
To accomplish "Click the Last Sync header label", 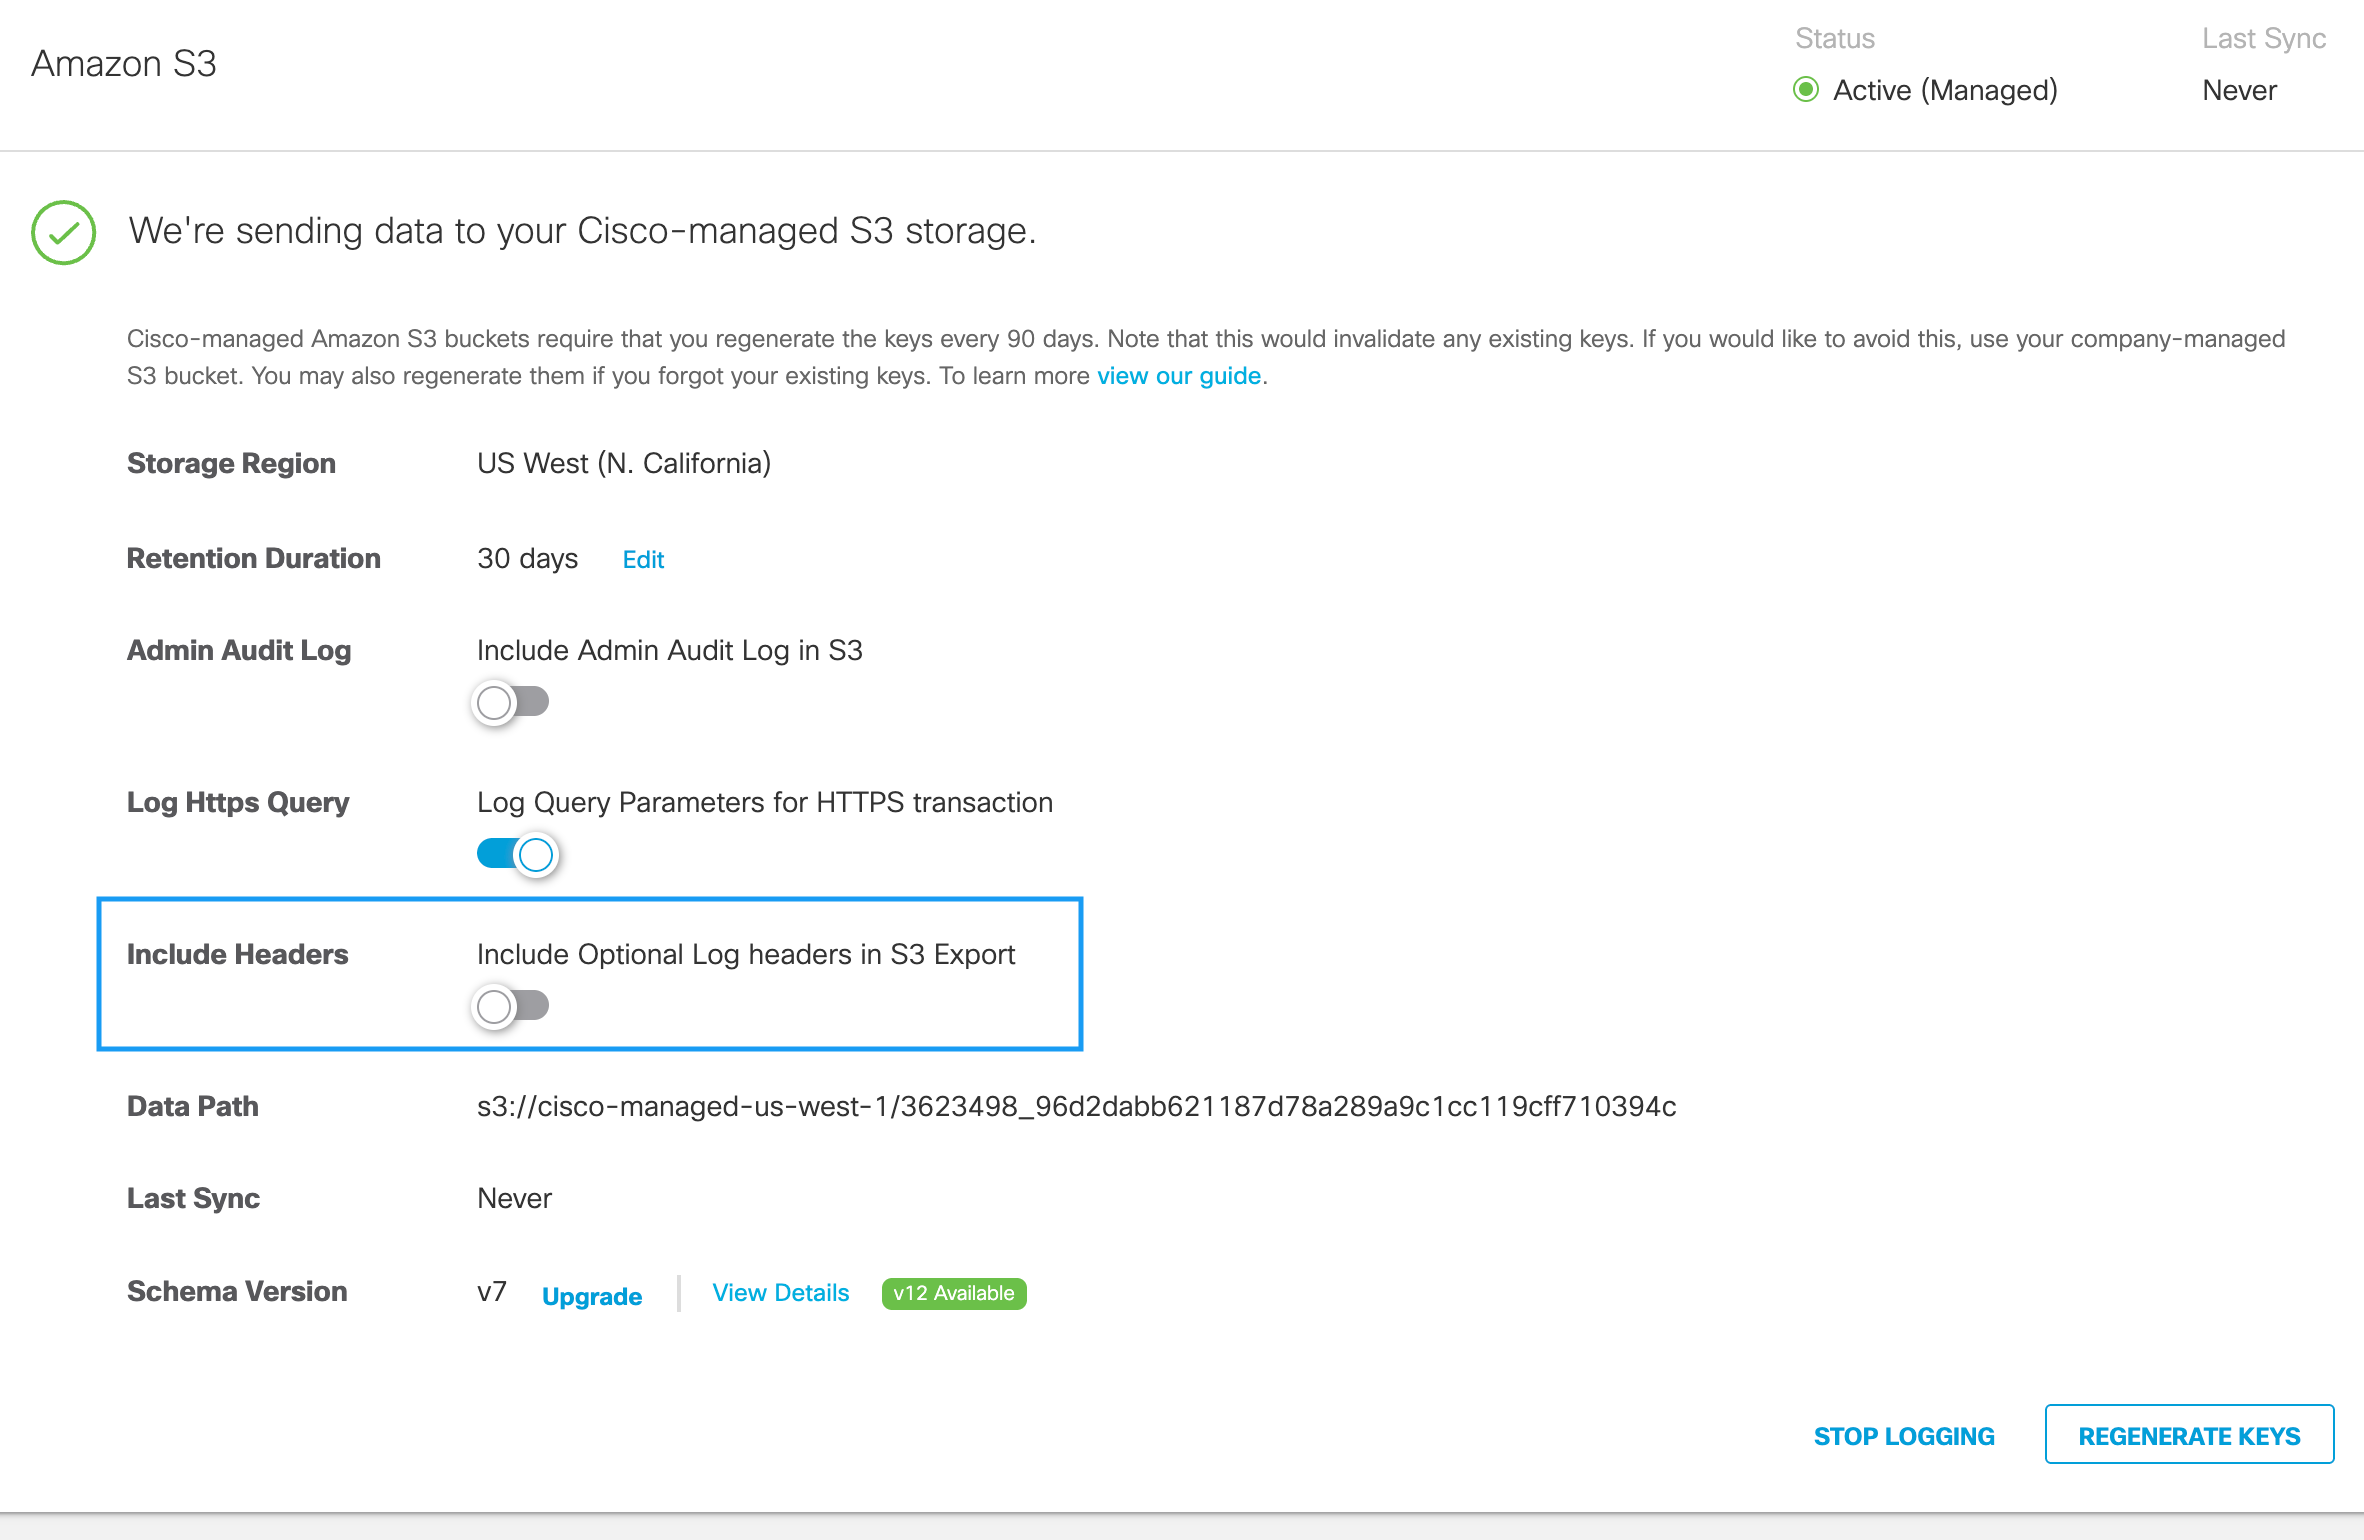I will coord(2263,38).
